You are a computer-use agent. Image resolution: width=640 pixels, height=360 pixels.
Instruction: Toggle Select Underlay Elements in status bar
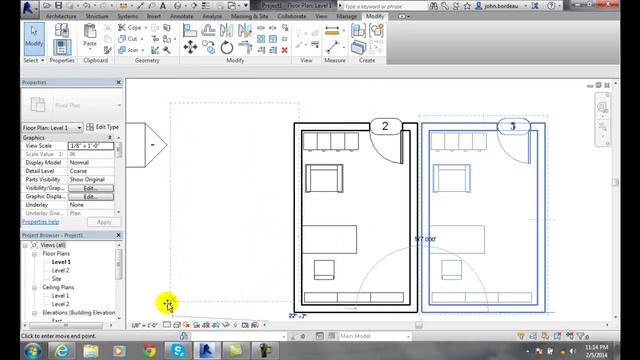click(x=533, y=336)
